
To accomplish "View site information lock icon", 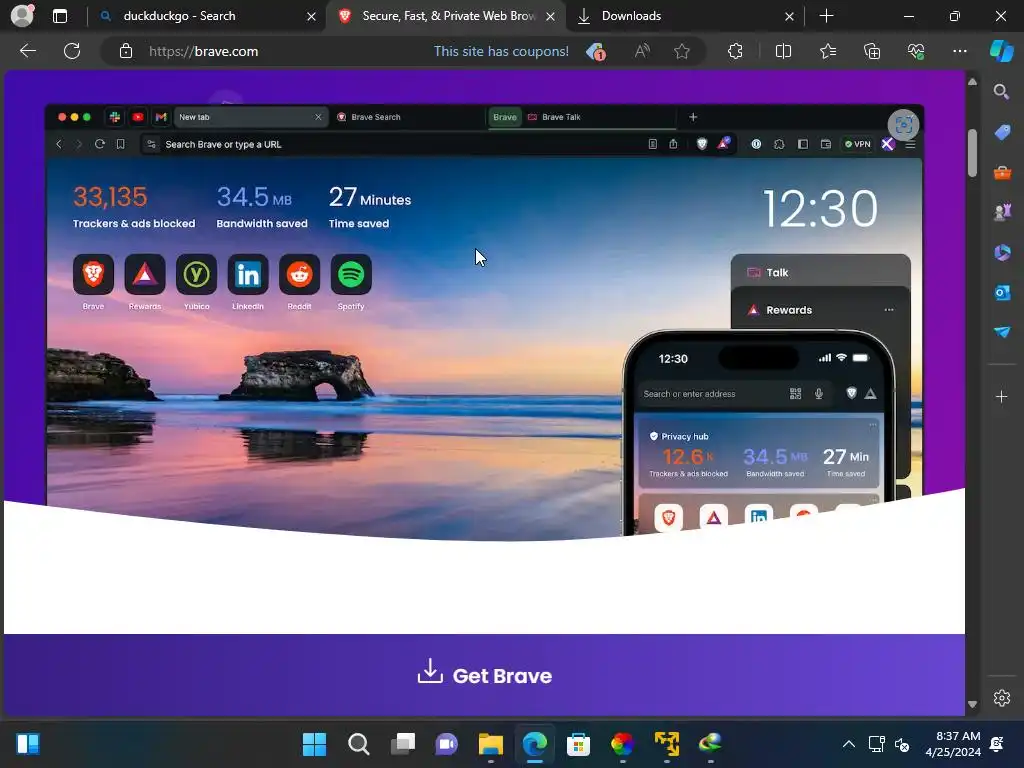I will click(126, 51).
